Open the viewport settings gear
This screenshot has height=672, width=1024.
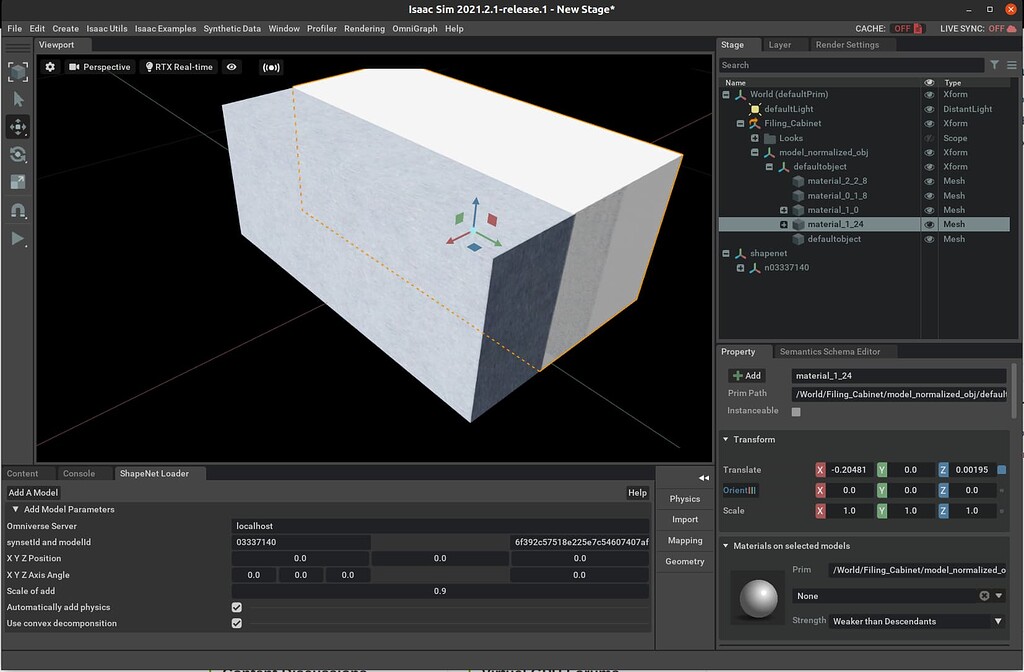[x=50, y=66]
